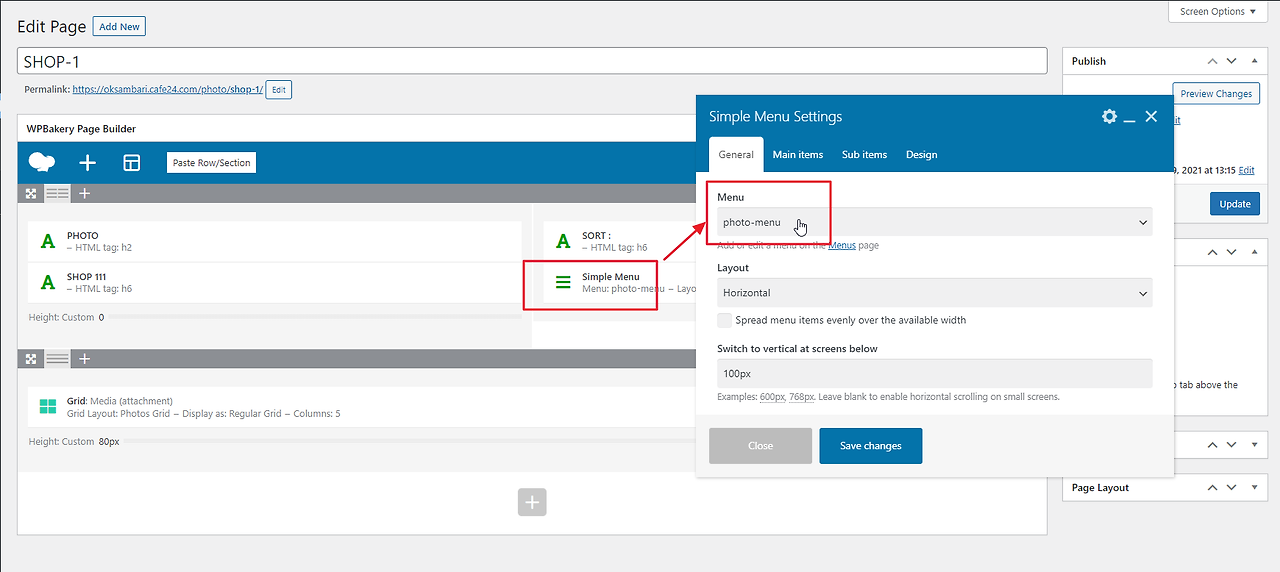Click Edit link beside the publish date
1280x572 pixels.
point(1246,170)
